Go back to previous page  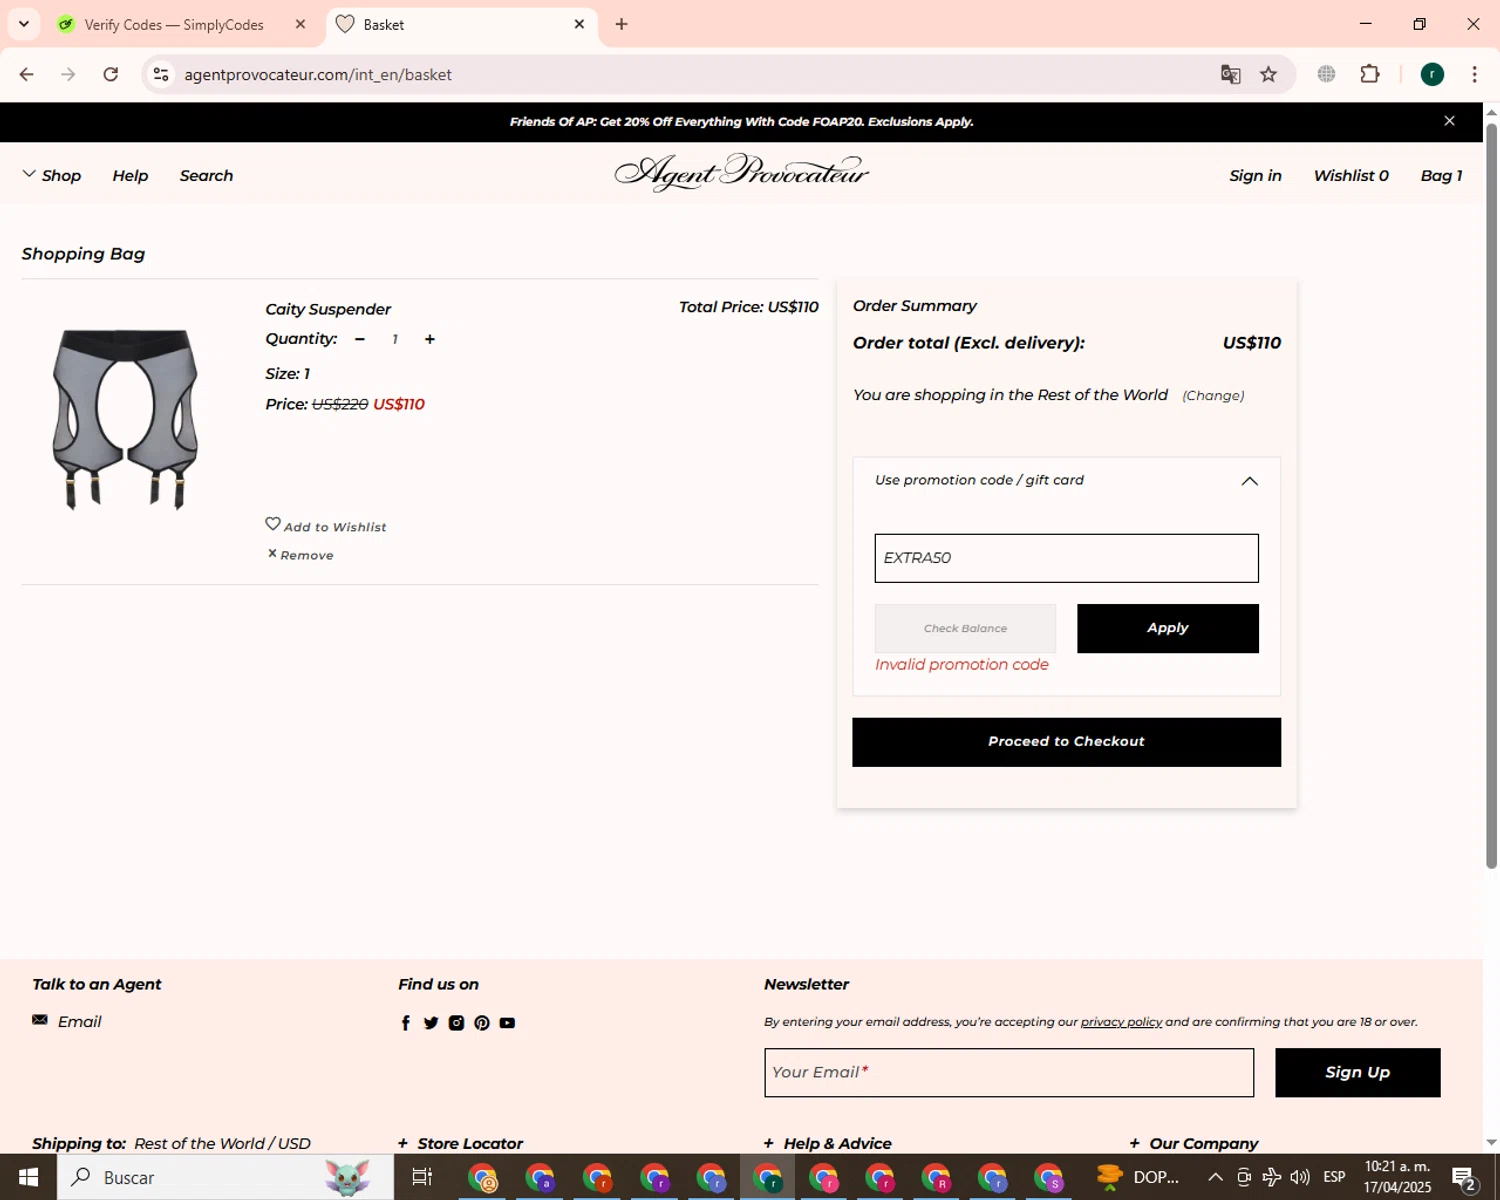click(27, 74)
